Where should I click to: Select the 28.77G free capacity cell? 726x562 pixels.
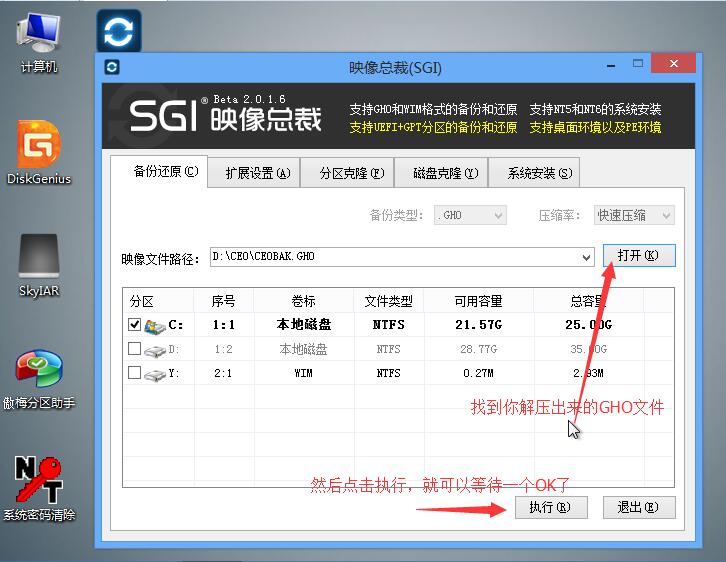(478, 349)
